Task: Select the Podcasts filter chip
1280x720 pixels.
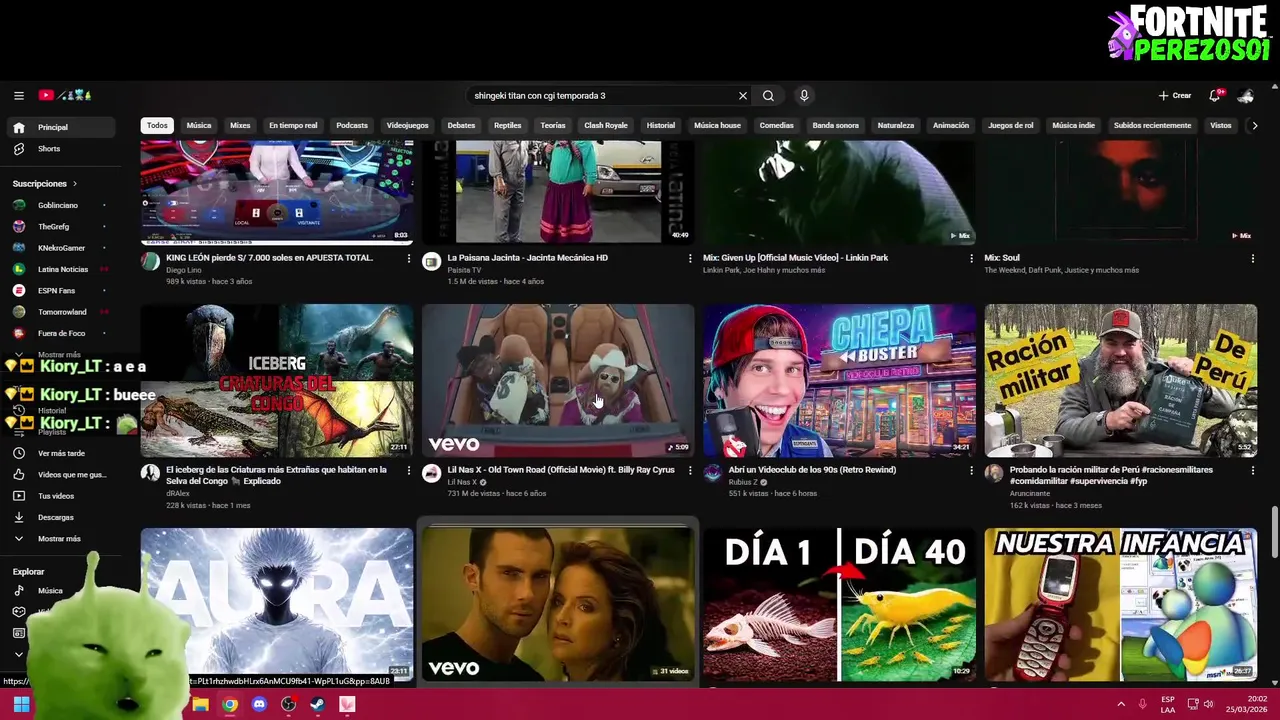Action: 352,126
